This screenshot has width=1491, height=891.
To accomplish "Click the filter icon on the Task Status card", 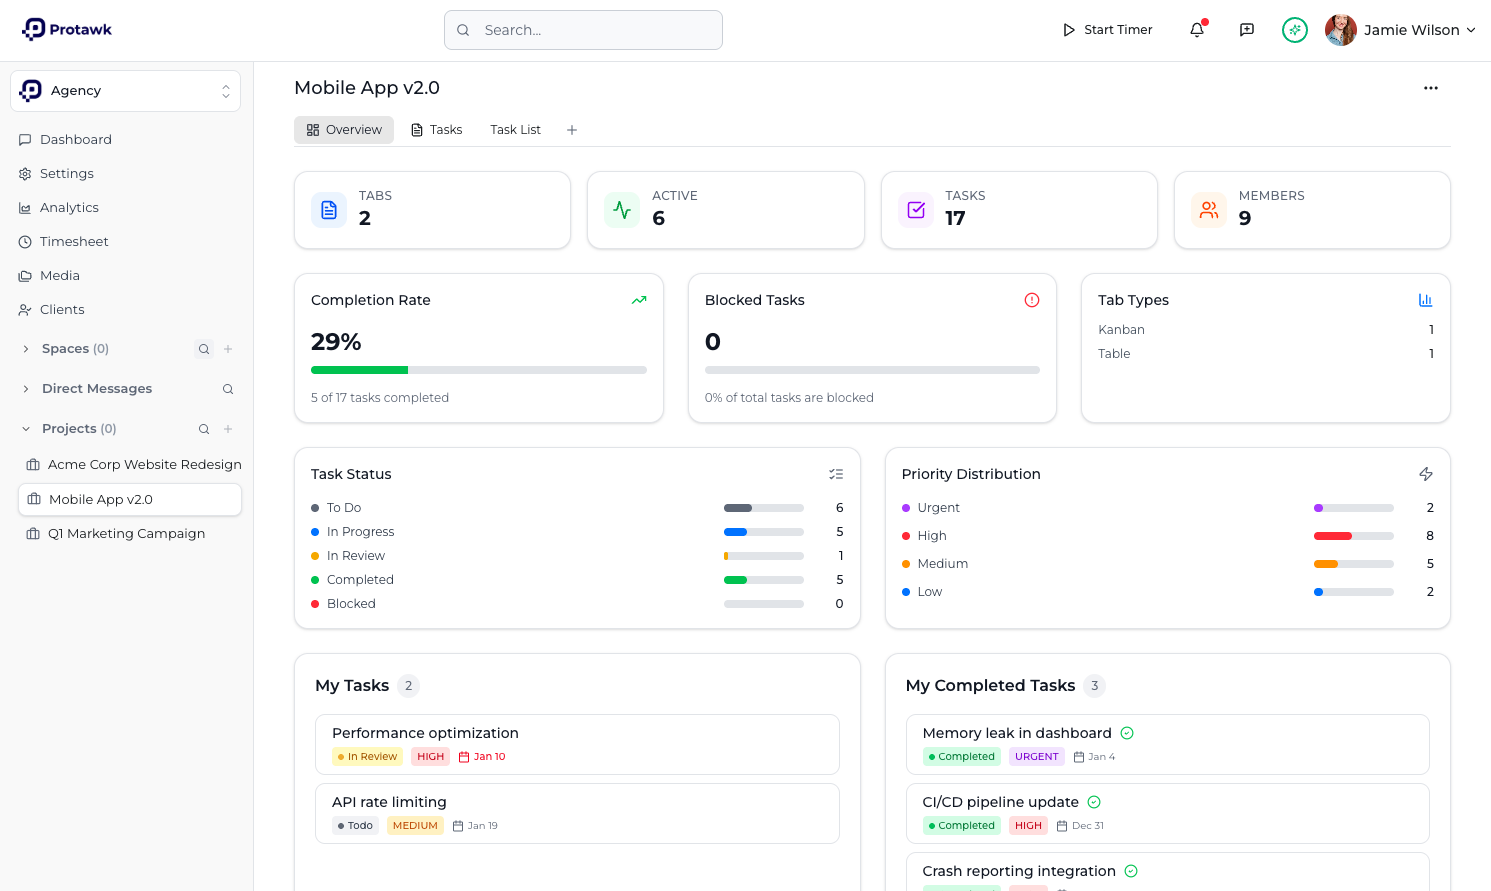I will (836, 474).
